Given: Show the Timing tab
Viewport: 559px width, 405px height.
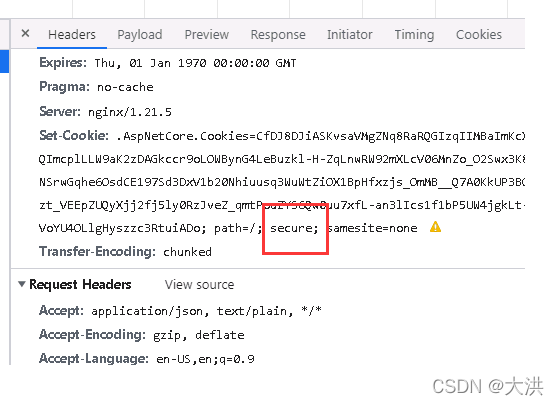Looking at the screenshot, I should (x=414, y=35).
